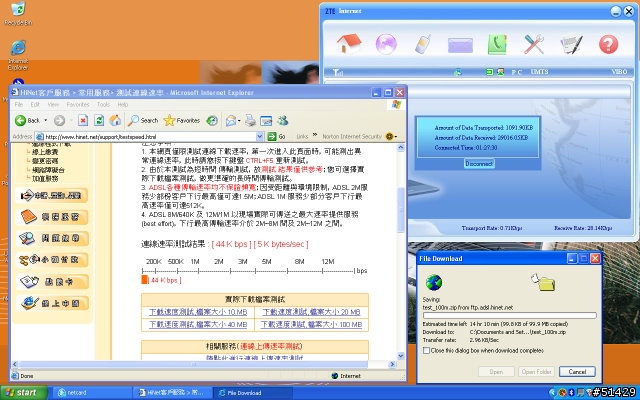Click Disconnect in the ZTE window
This screenshot has height=400, width=640.
(479, 164)
